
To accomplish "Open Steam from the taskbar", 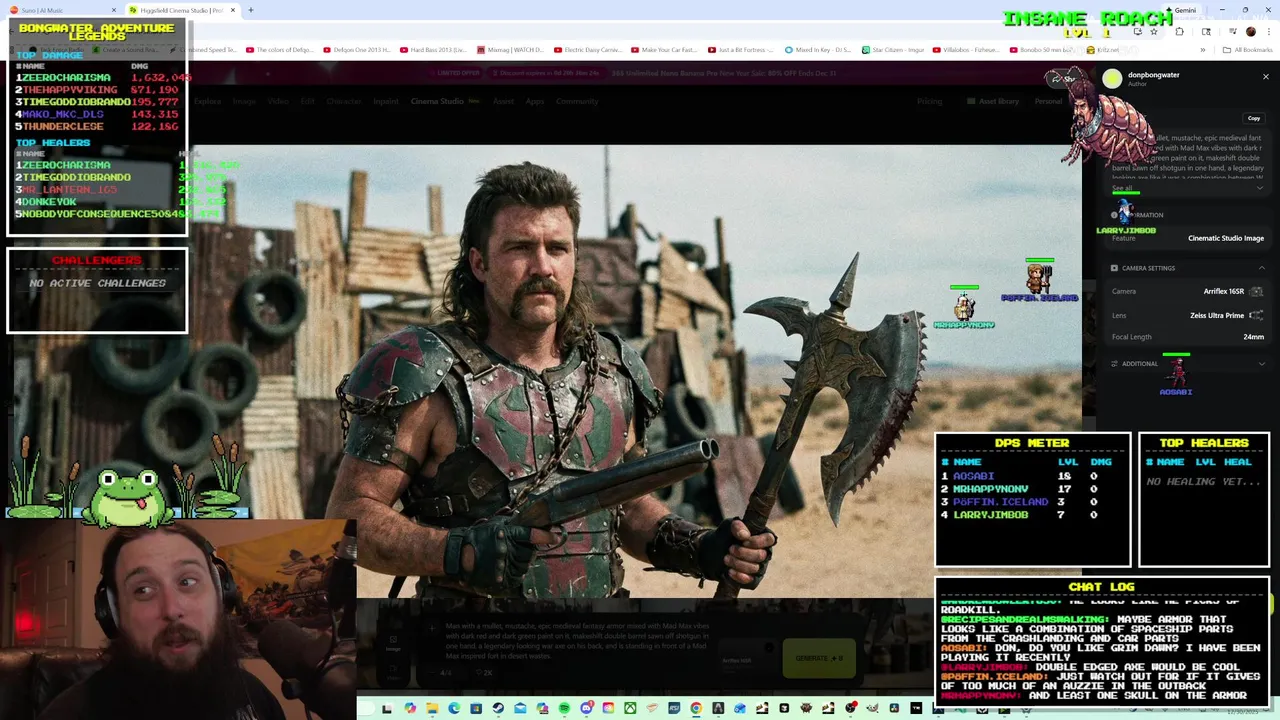I will pos(498,708).
